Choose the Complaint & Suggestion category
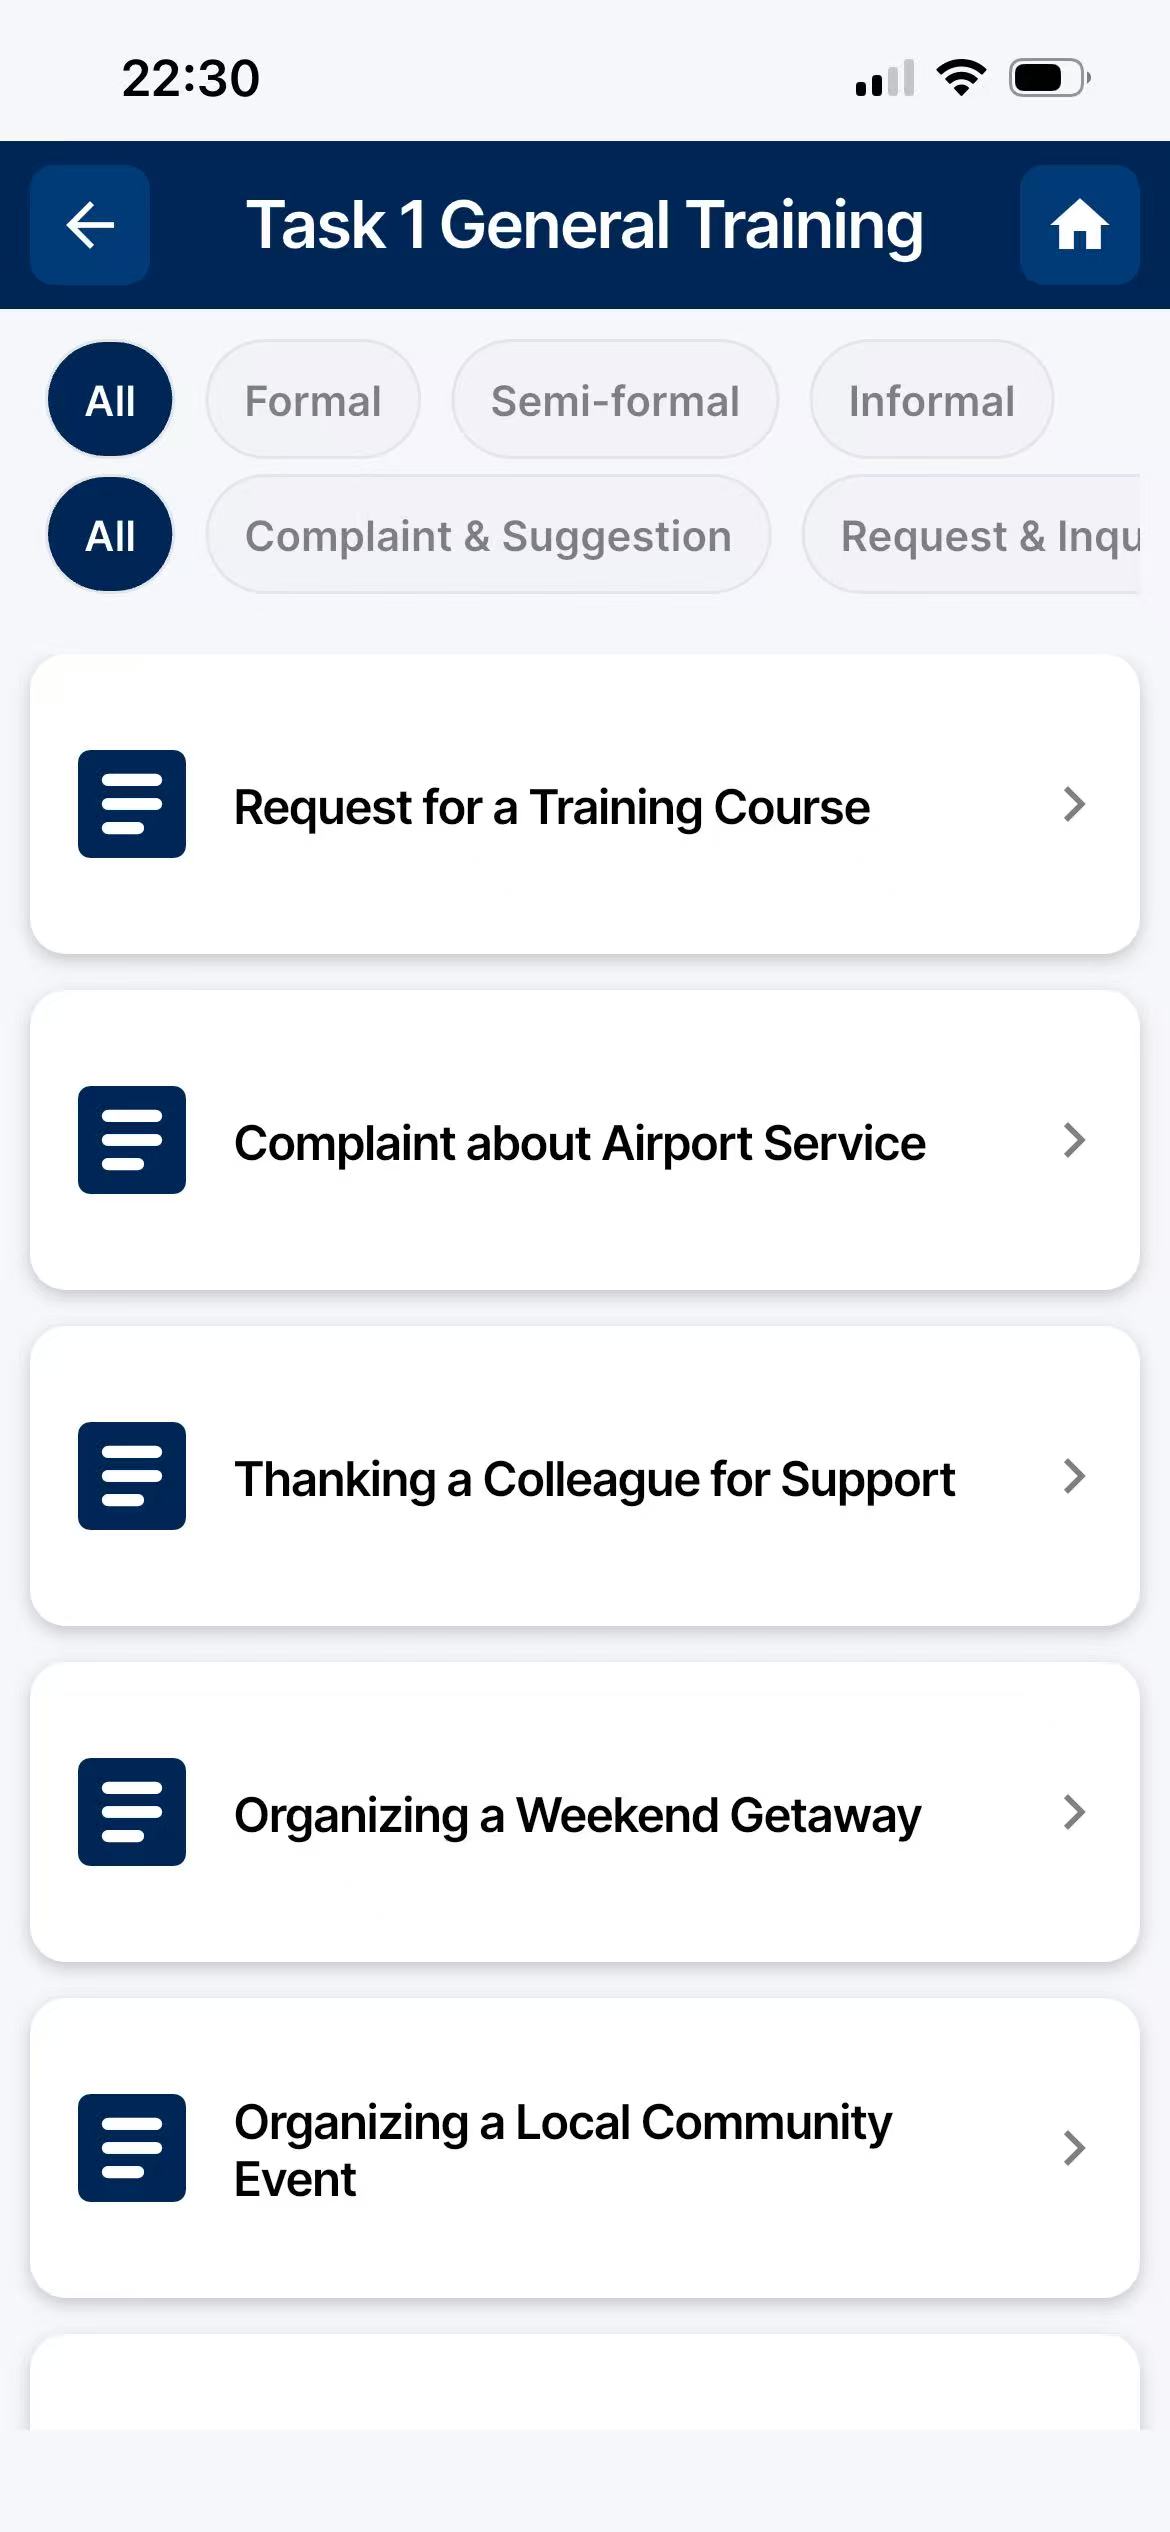Image resolution: width=1170 pixels, height=2532 pixels. [x=488, y=535]
